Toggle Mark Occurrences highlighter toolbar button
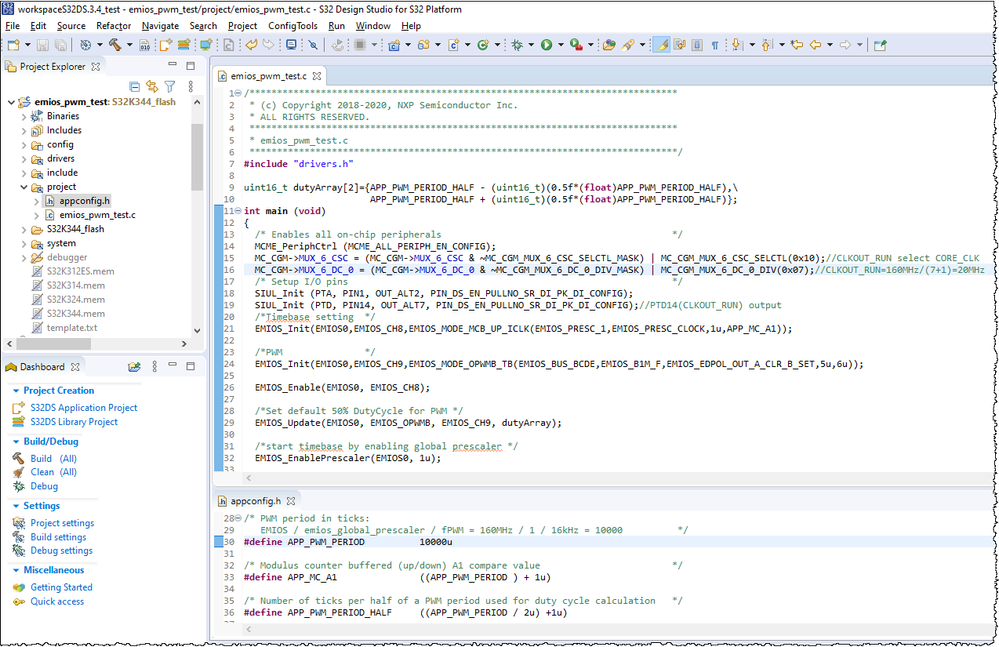 (x=662, y=45)
